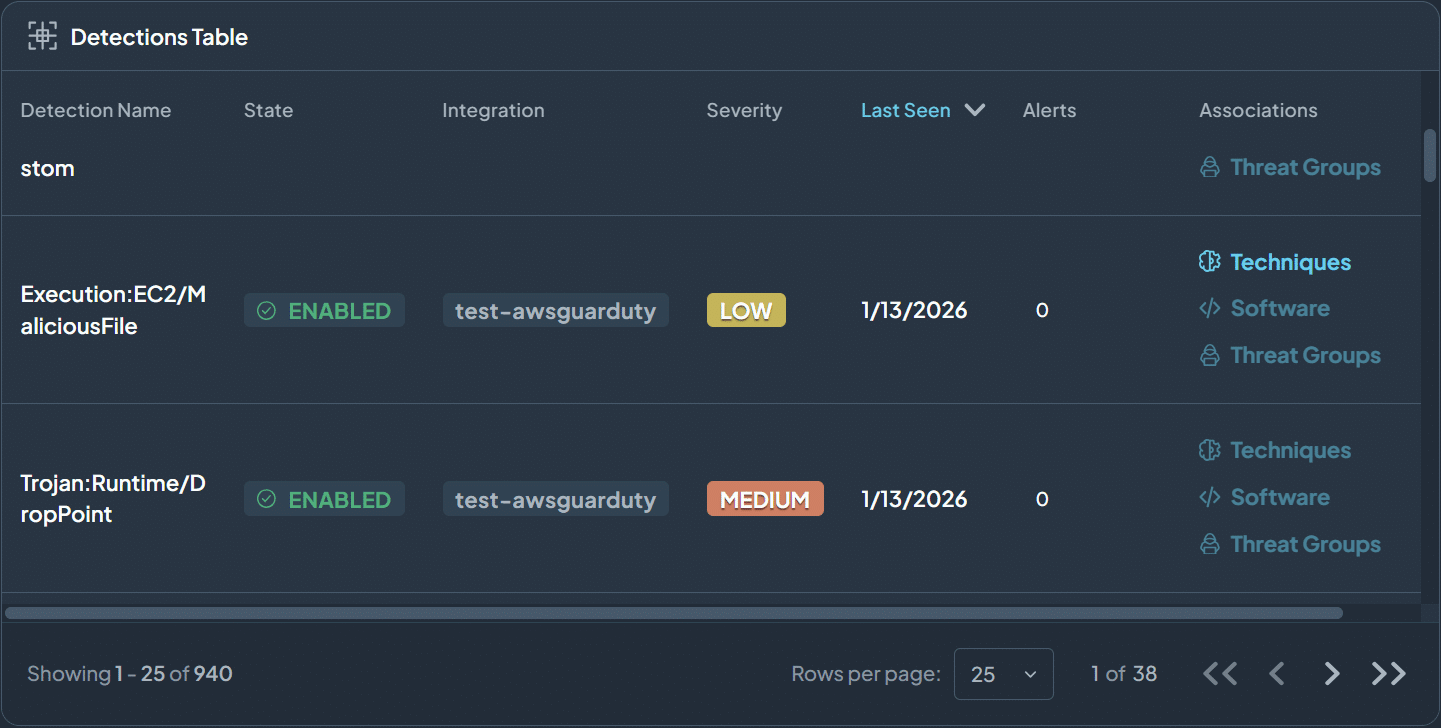Viewport: 1441px width, 728px height.
Task: Select the Software icon for Execution:EC2/MaliciousFile
Action: coord(1209,308)
